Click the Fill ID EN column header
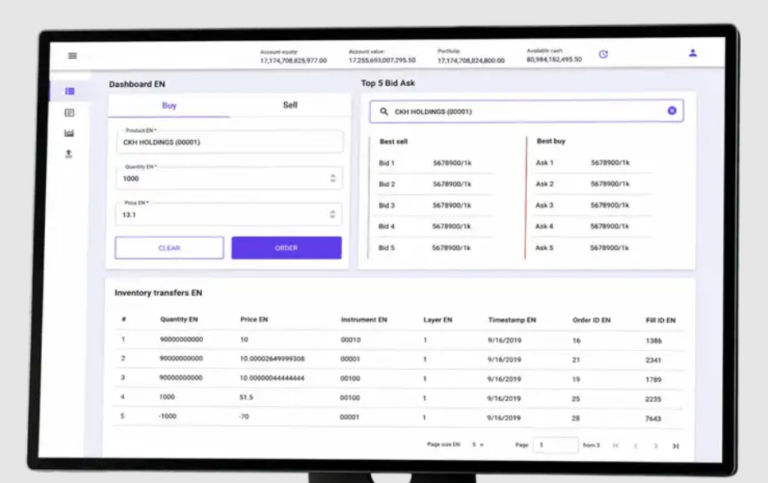The image size is (768, 483). (660, 320)
